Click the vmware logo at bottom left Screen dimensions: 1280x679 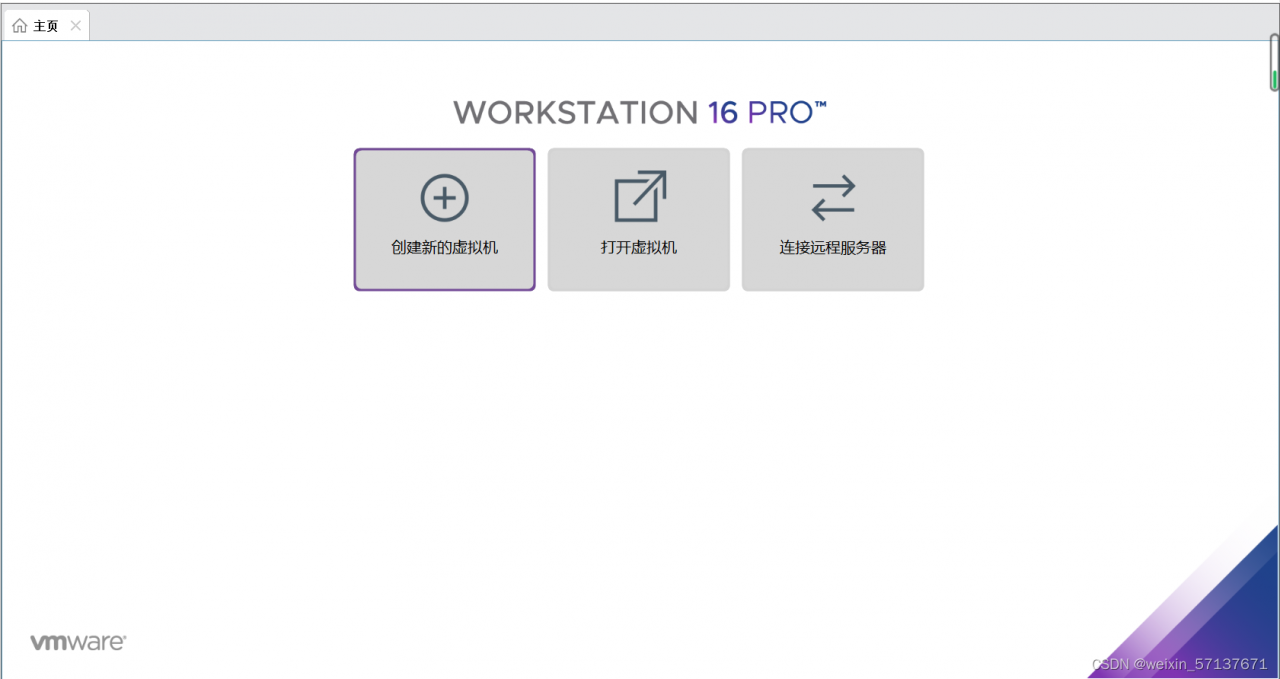coord(78,642)
